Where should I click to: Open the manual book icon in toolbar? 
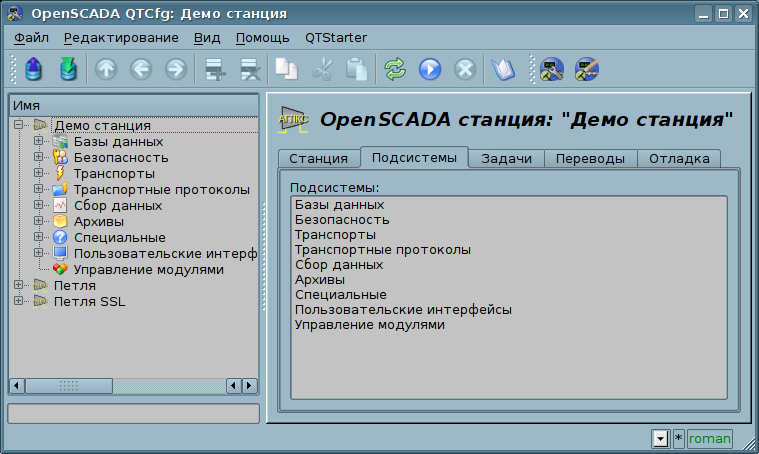point(502,70)
